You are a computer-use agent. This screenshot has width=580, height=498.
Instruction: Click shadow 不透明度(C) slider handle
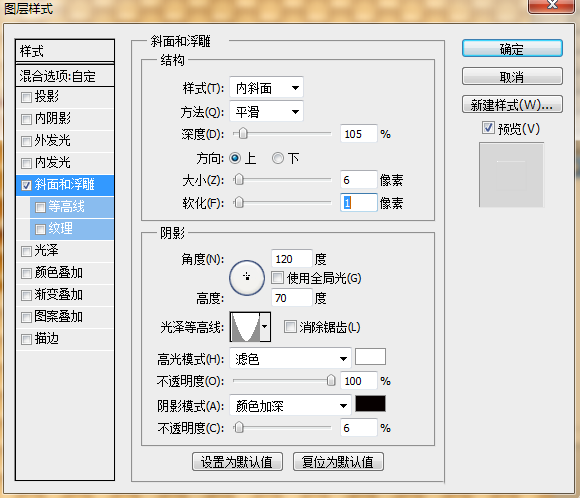(x=239, y=428)
